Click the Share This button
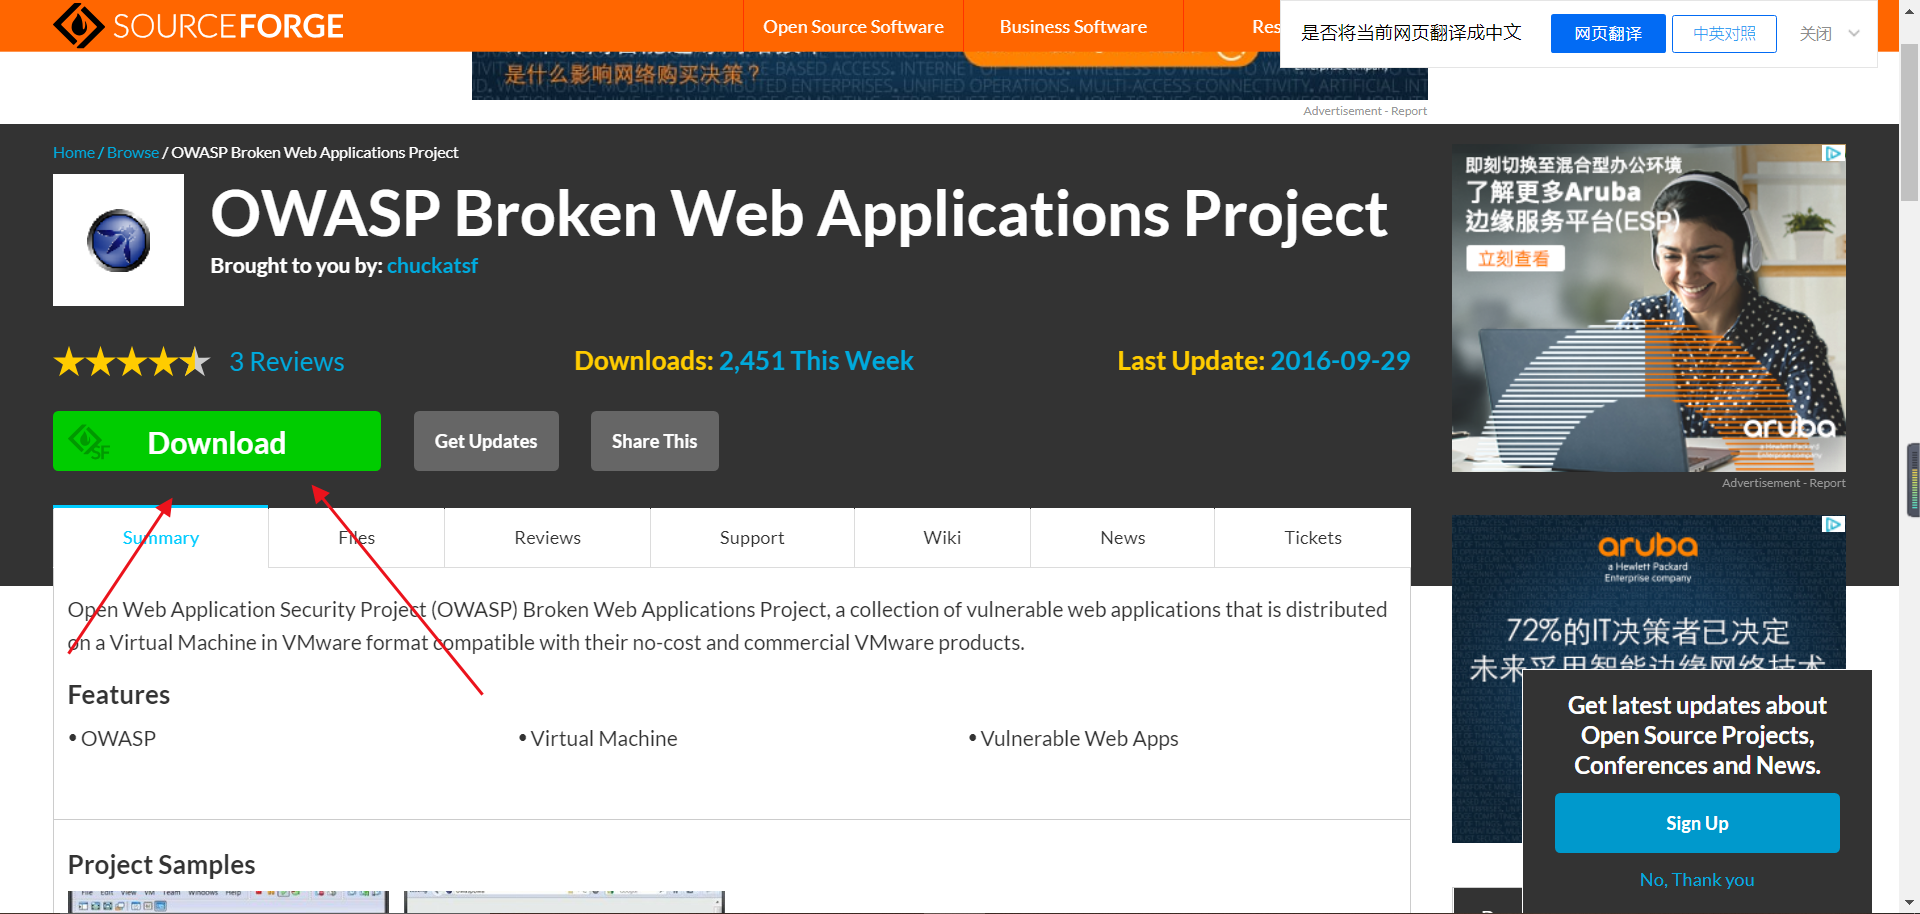The height and width of the screenshot is (914, 1920). click(654, 441)
